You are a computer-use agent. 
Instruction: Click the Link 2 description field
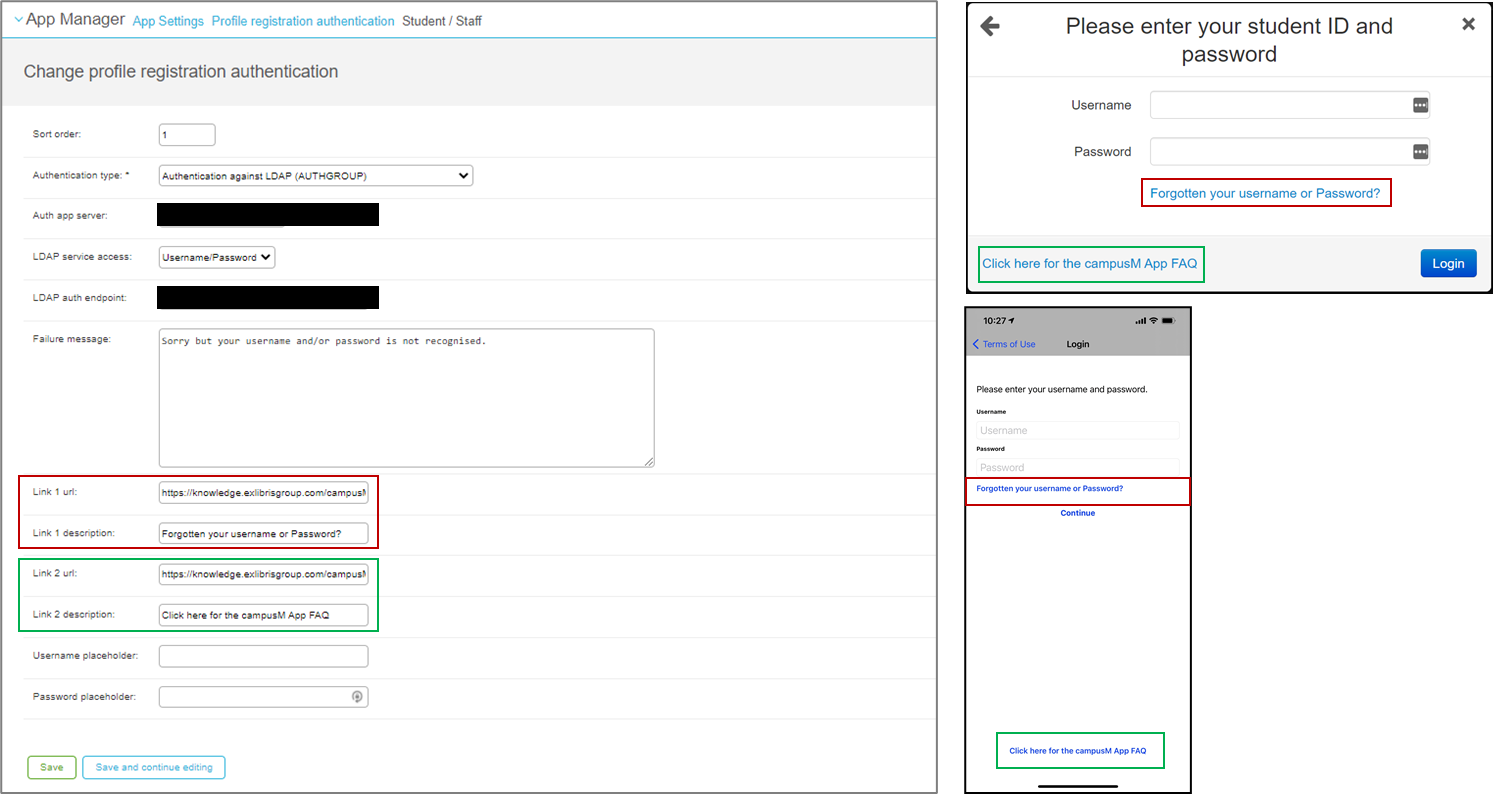click(263, 615)
